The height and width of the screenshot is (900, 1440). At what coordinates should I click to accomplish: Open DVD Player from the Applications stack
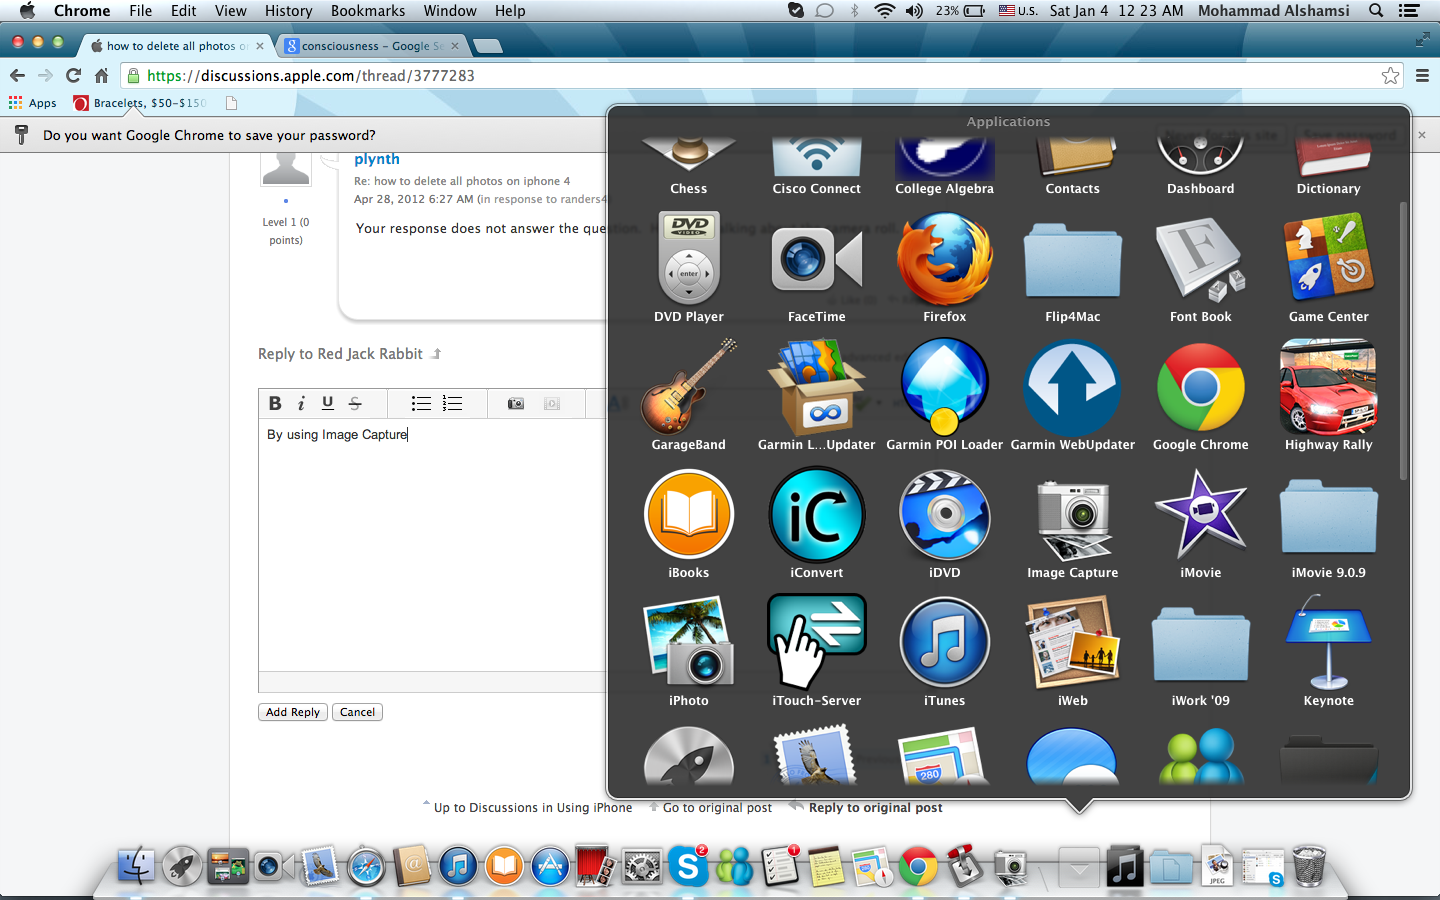(689, 259)
